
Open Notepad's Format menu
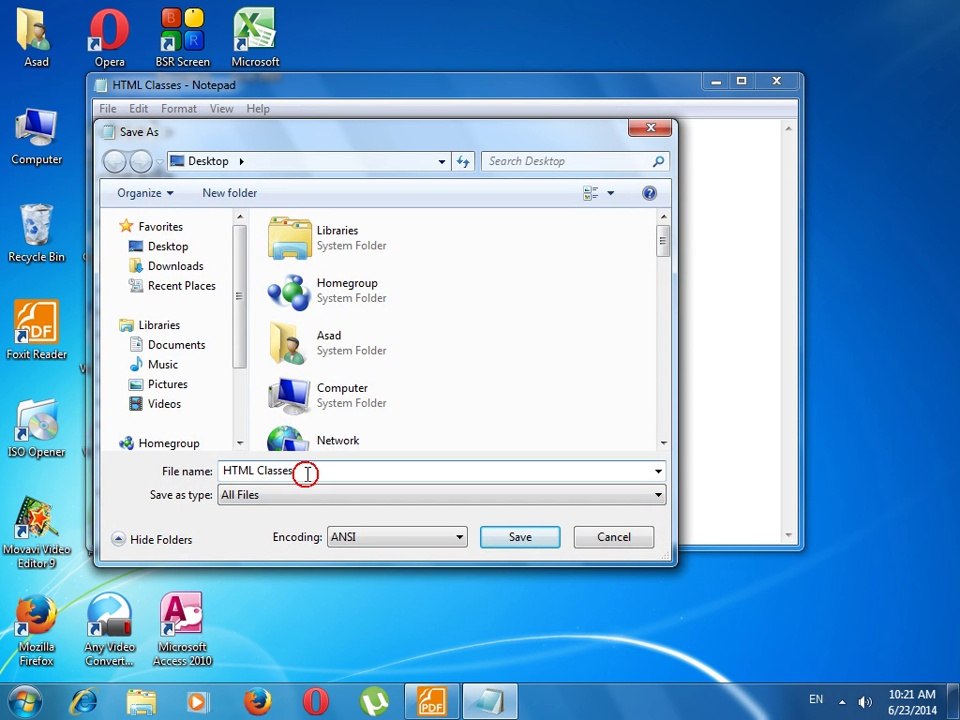pyautogui.click(x=179, y=108)
